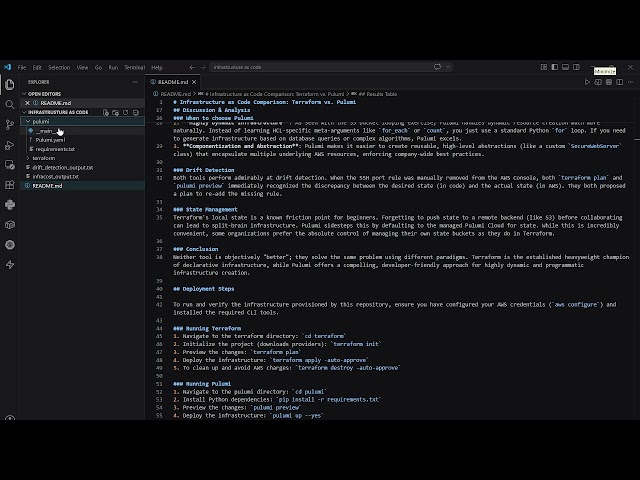The width and height of the screenshot is (640, 480).
Task: Click the command center search box
Action: [331, 67]
